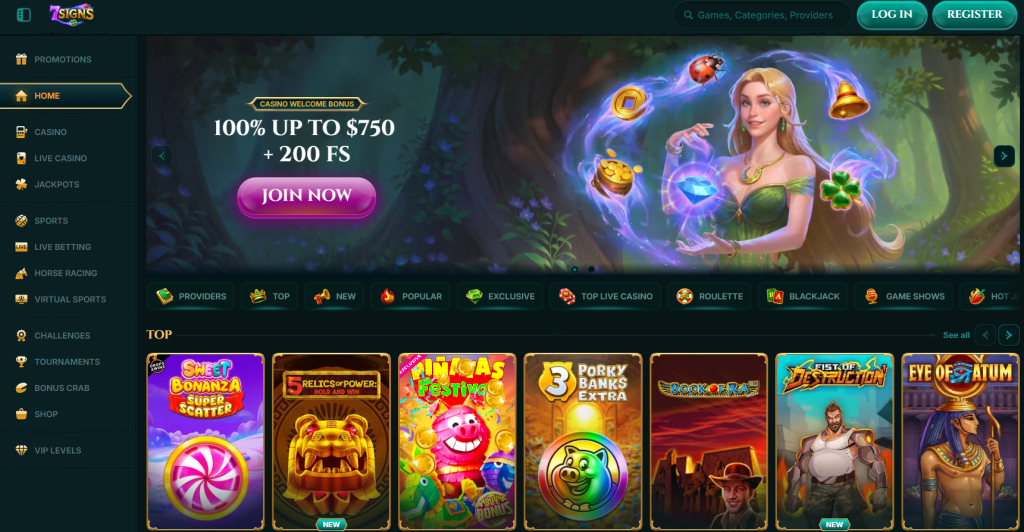Switch to the Providers category tab

point(191,296)
